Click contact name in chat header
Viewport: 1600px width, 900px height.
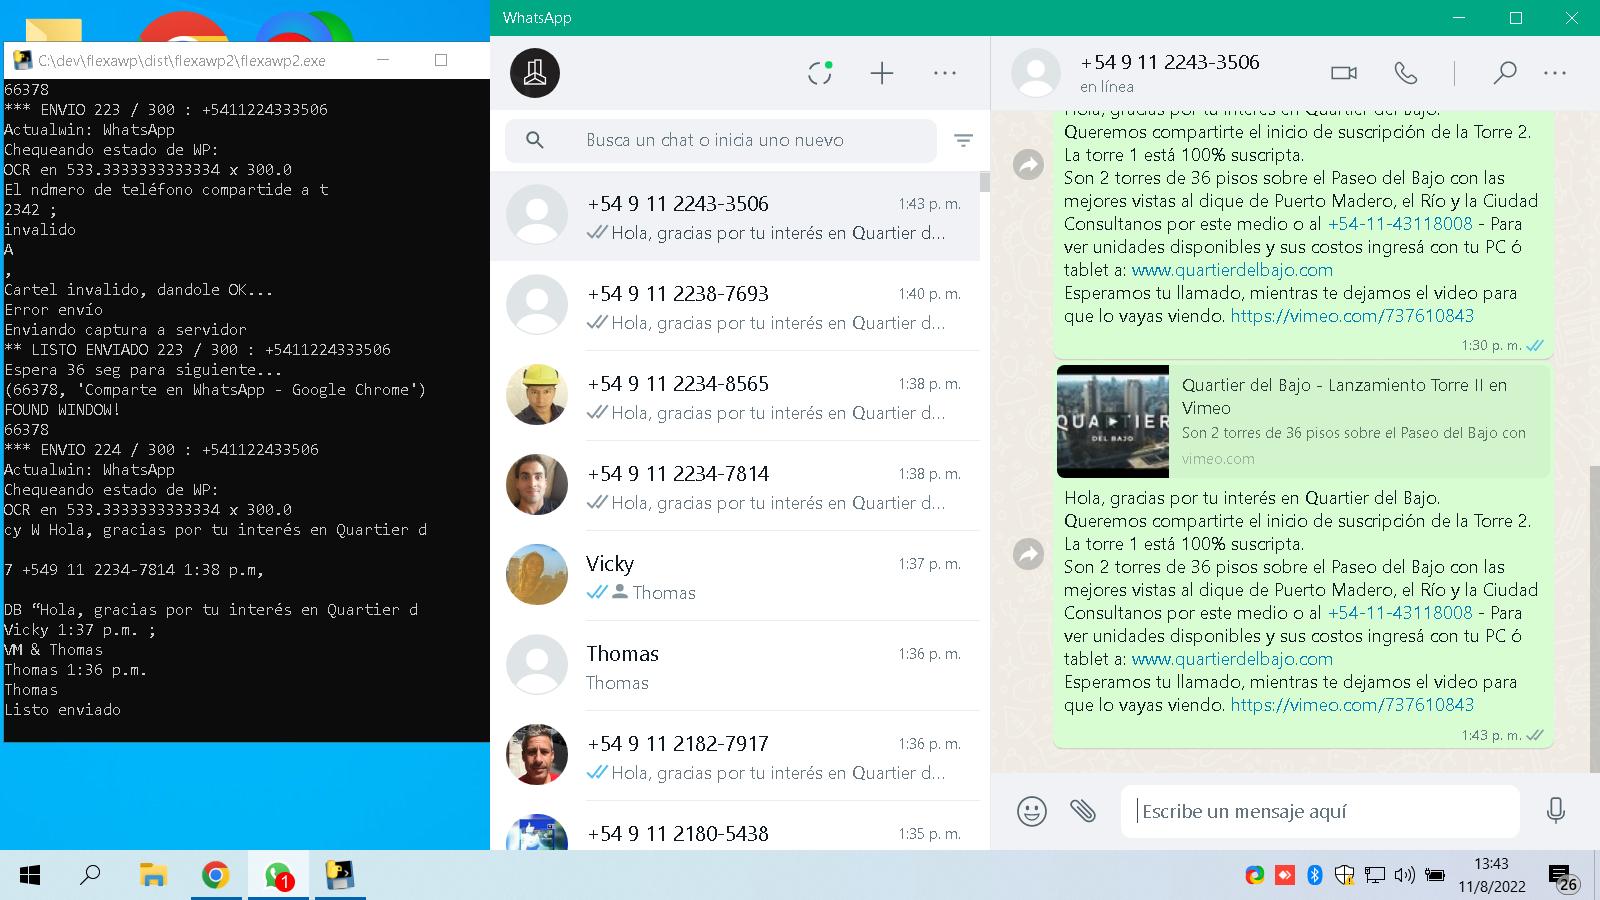click(x=1170, y=62)
